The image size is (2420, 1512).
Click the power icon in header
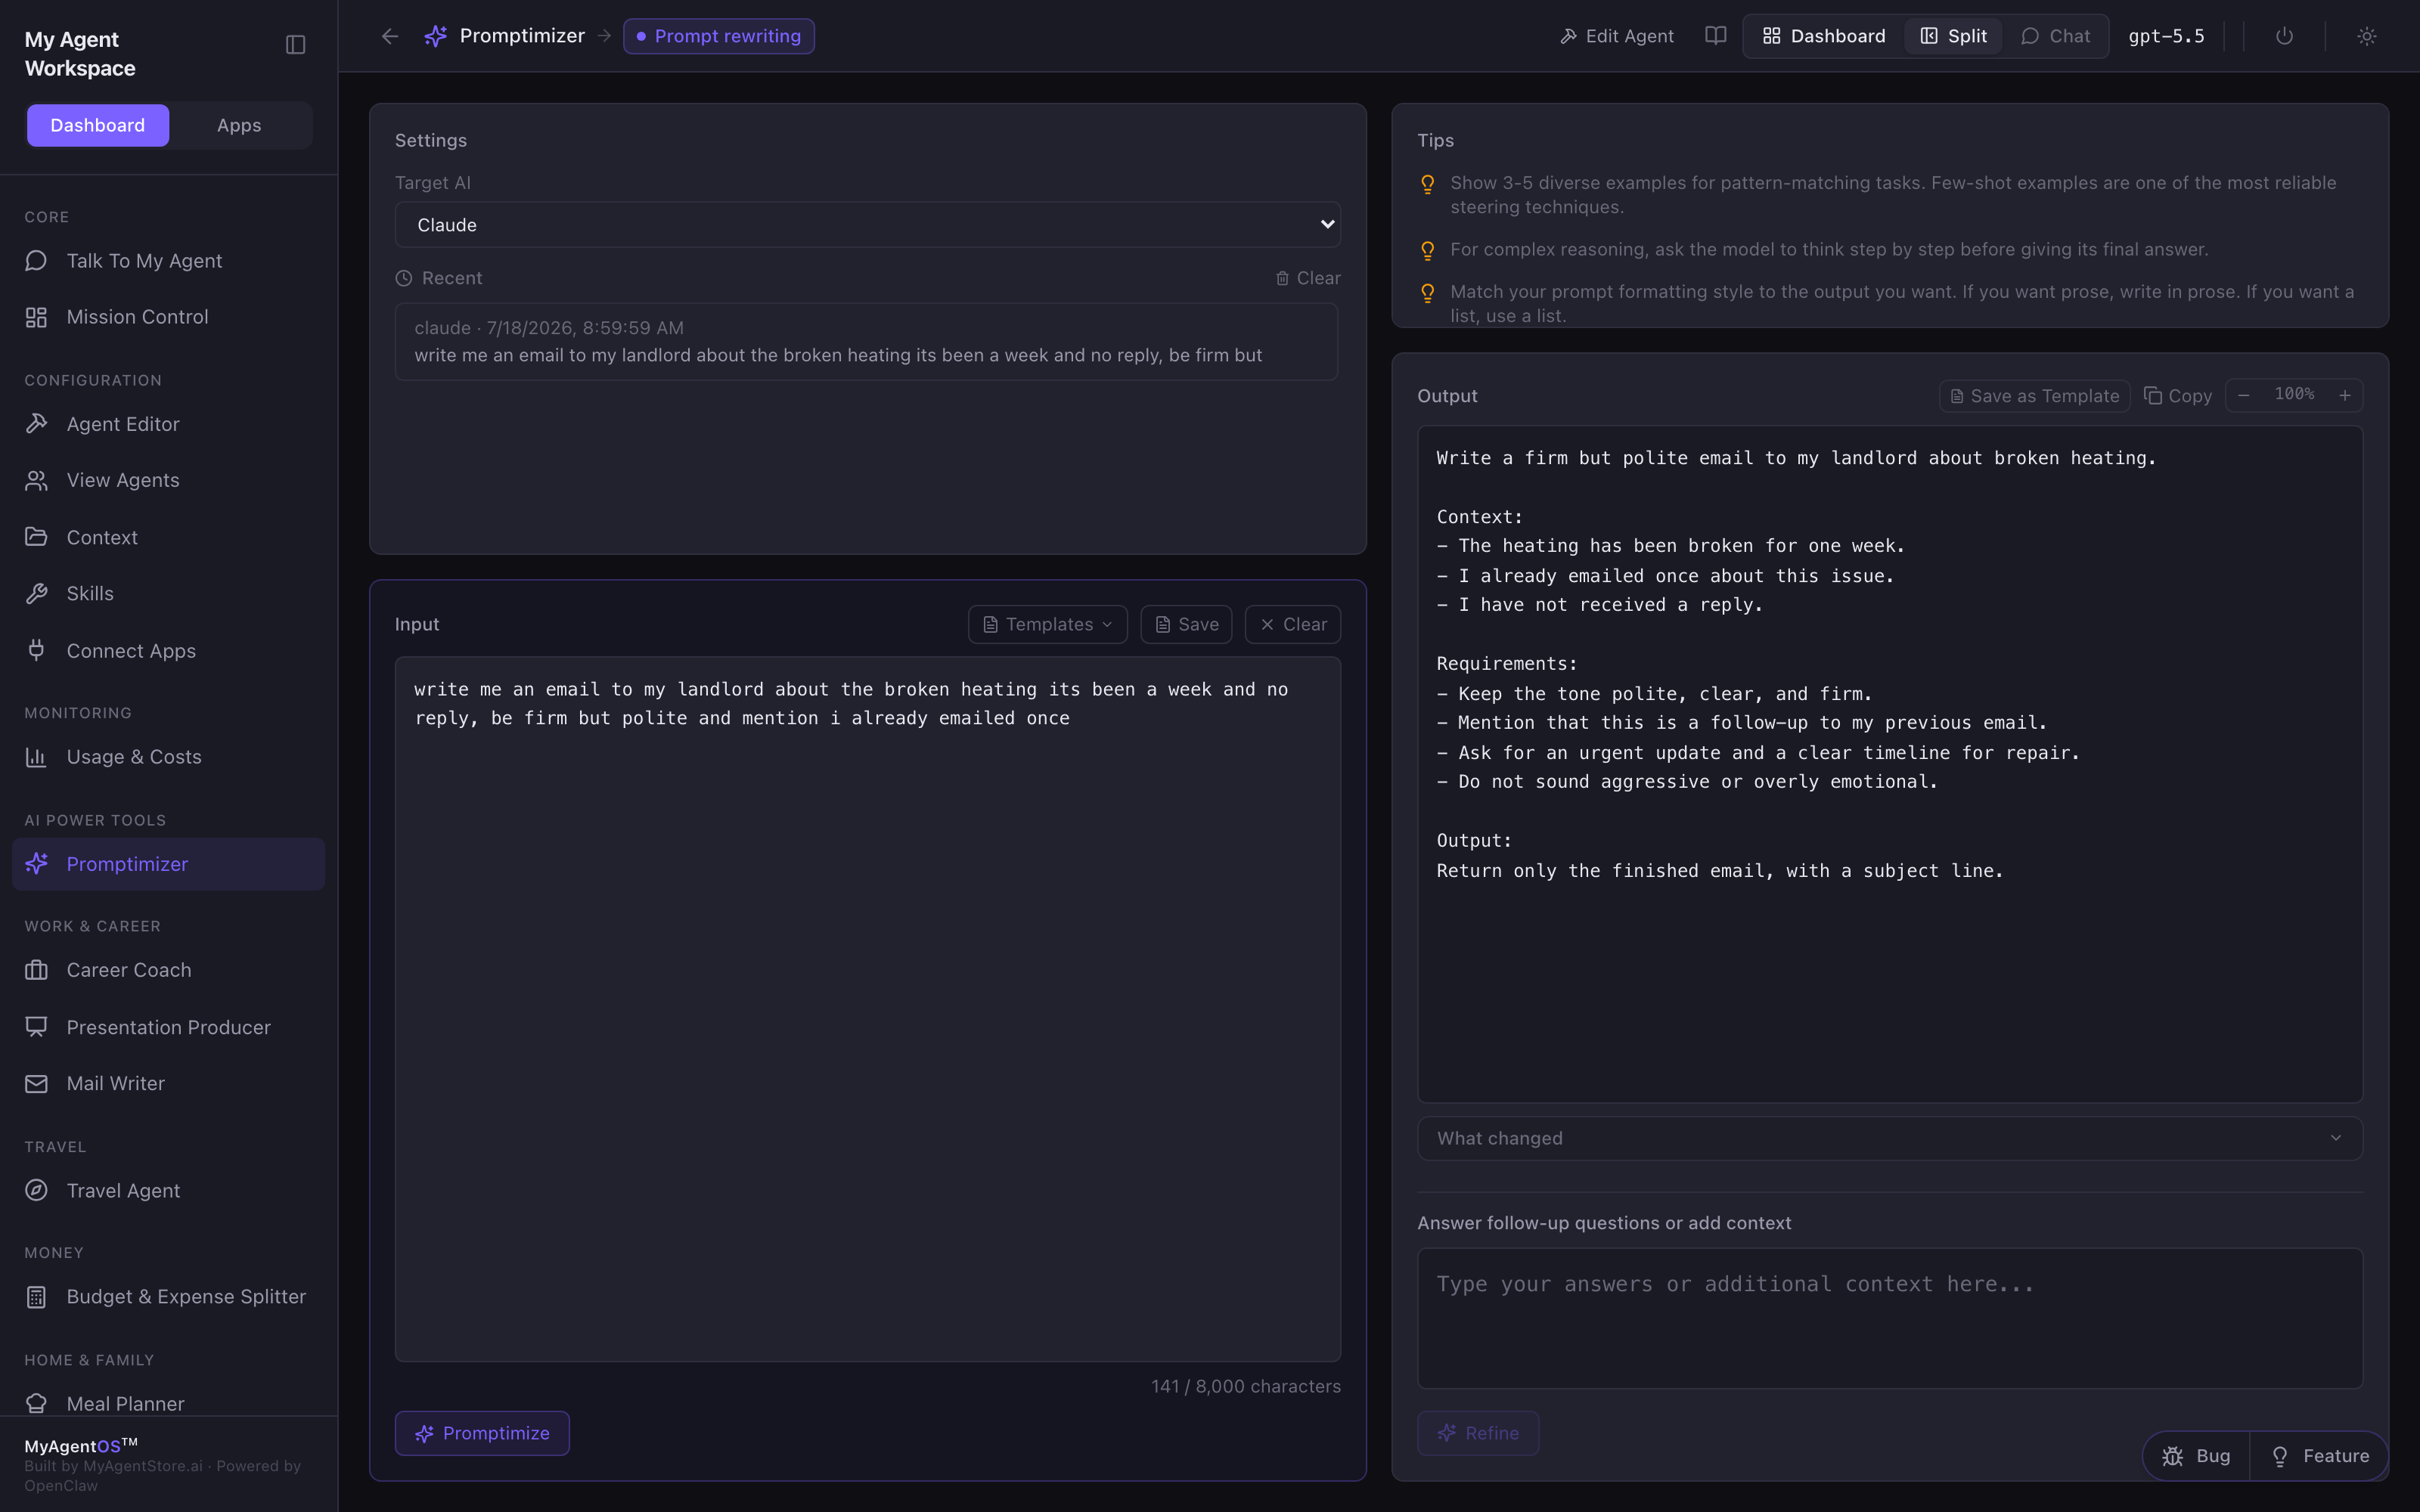pos(2284,36)
